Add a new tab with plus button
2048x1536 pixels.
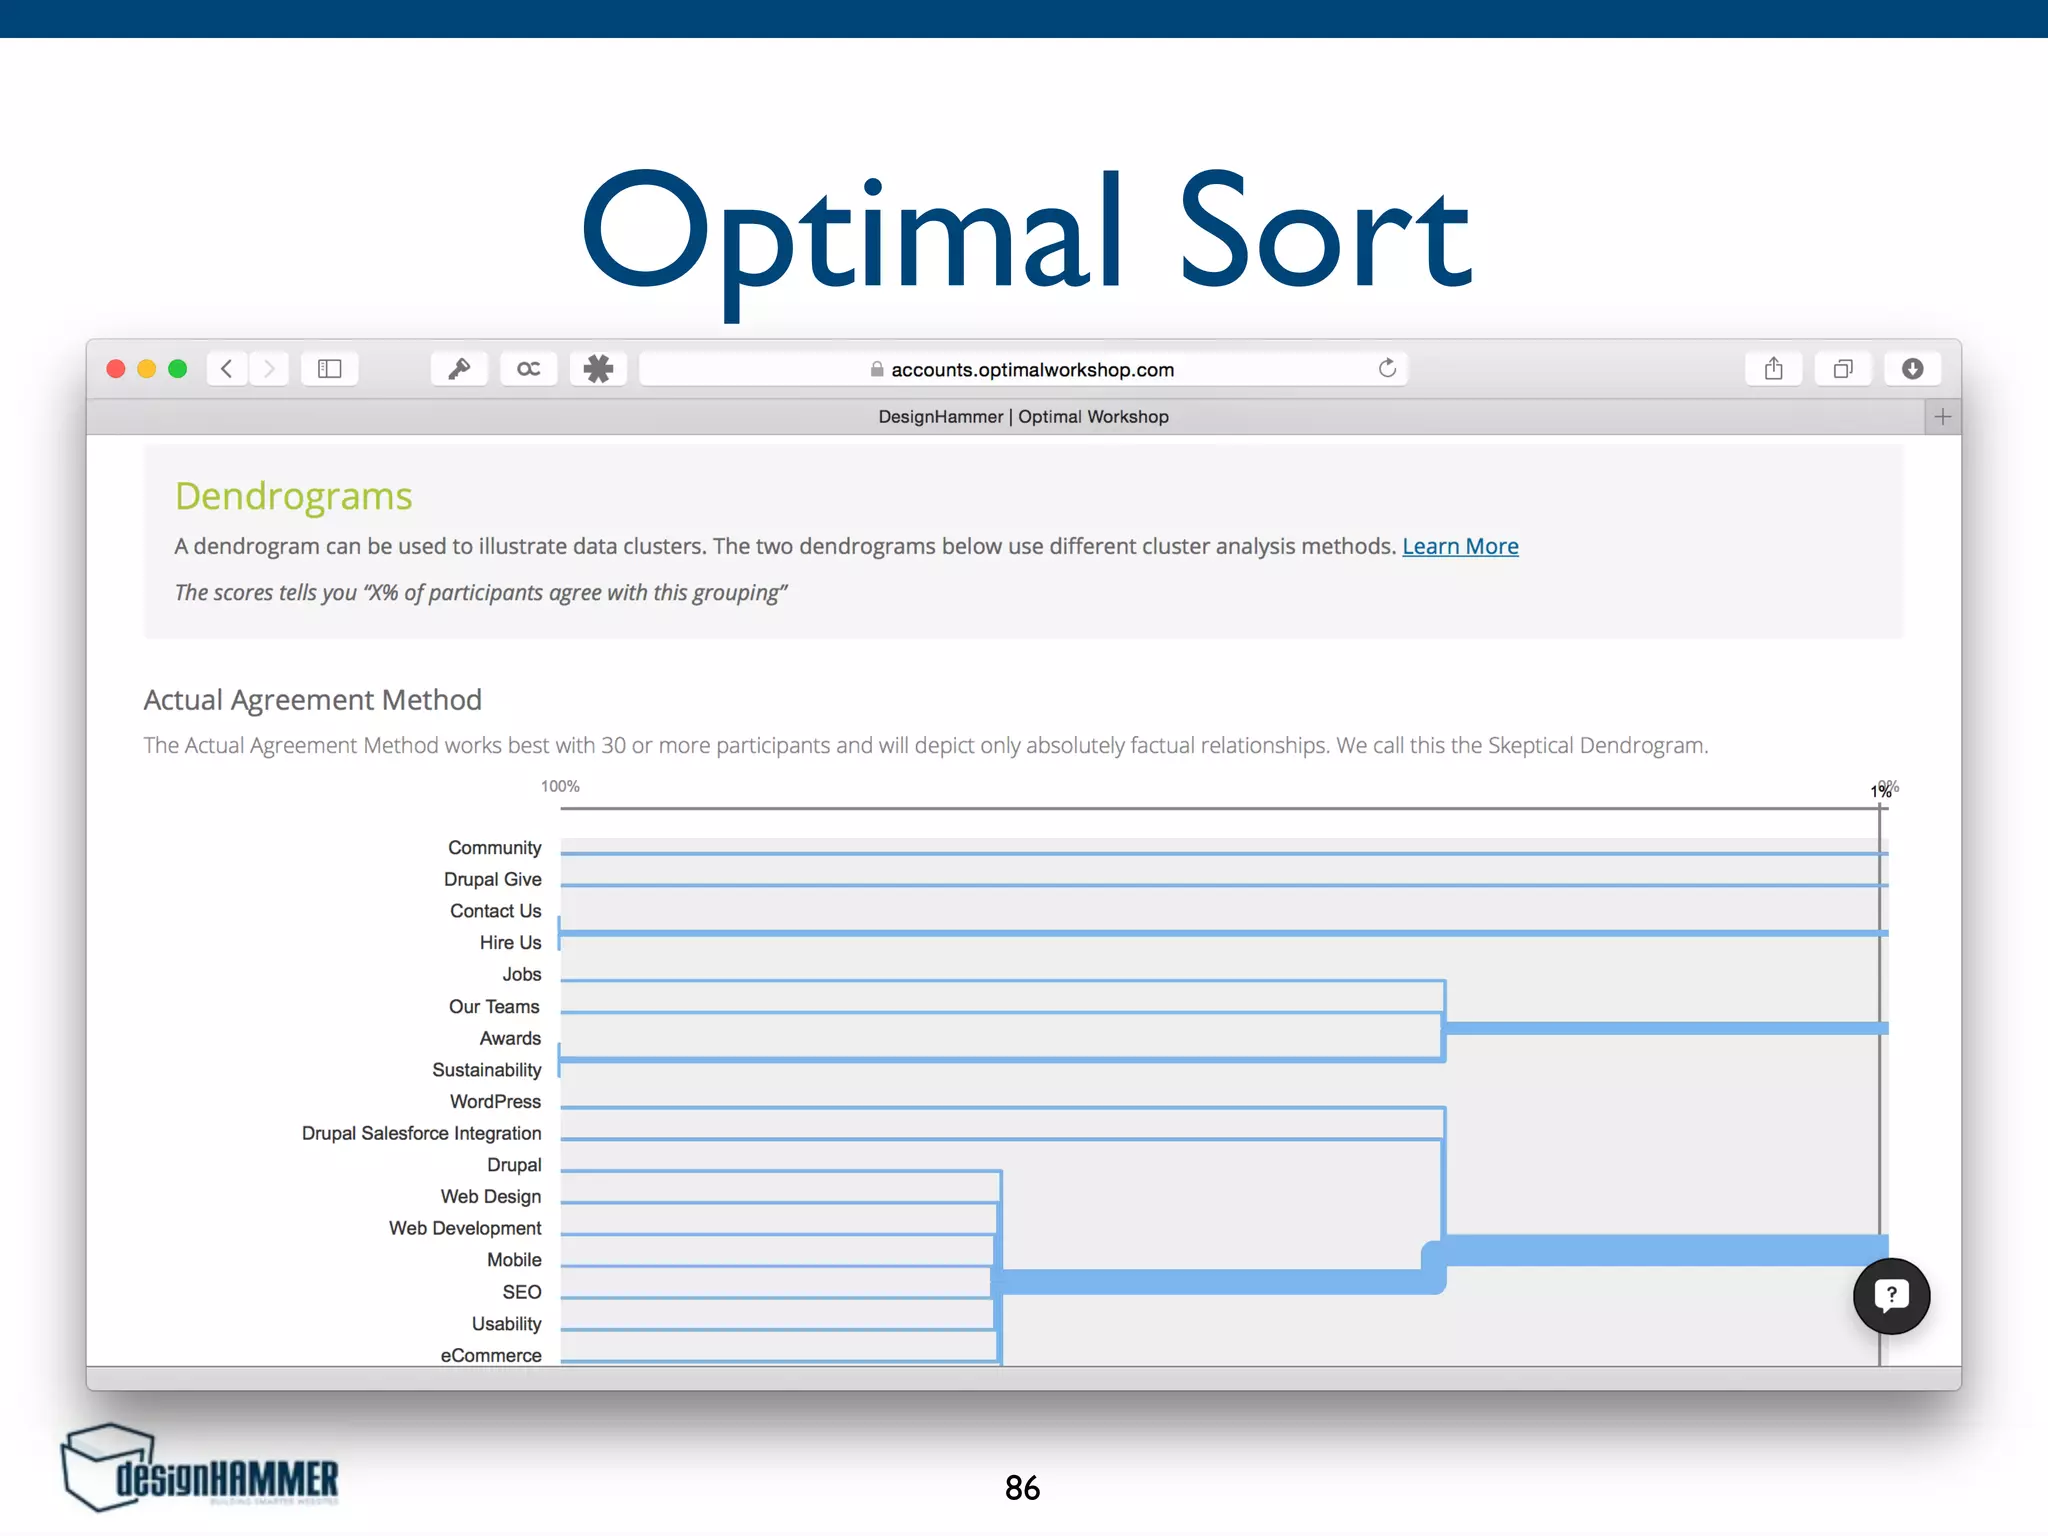[1942, 417]
